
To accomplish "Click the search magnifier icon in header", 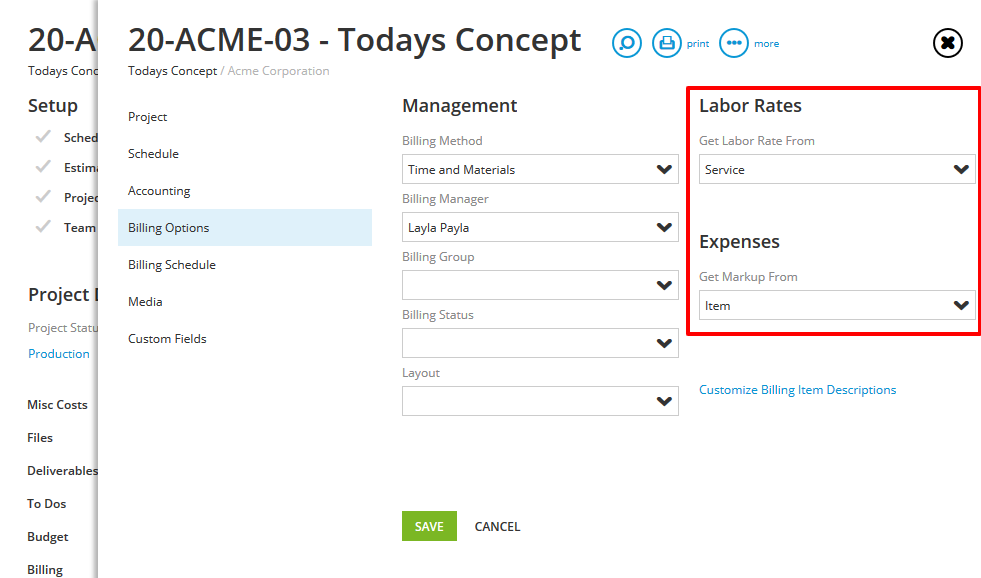I will [x=626, y=43].
